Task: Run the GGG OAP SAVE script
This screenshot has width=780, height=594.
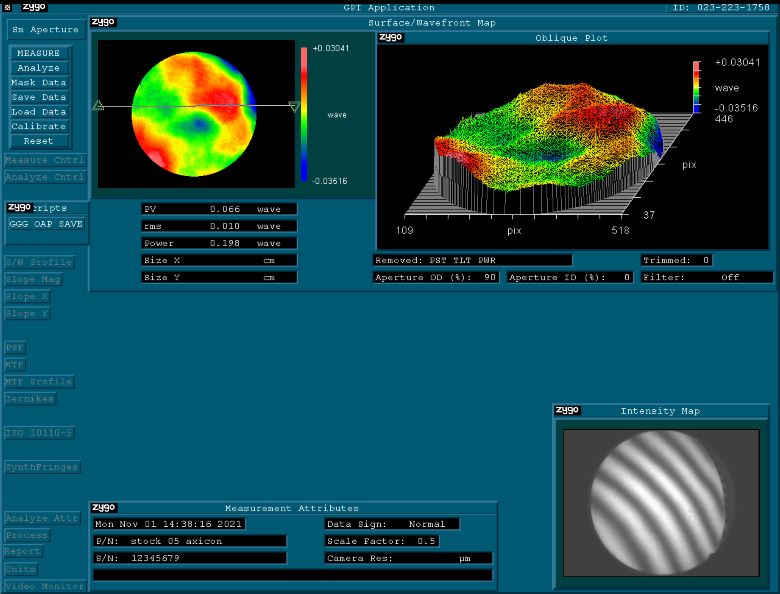Action: click(x=46, y=224)
